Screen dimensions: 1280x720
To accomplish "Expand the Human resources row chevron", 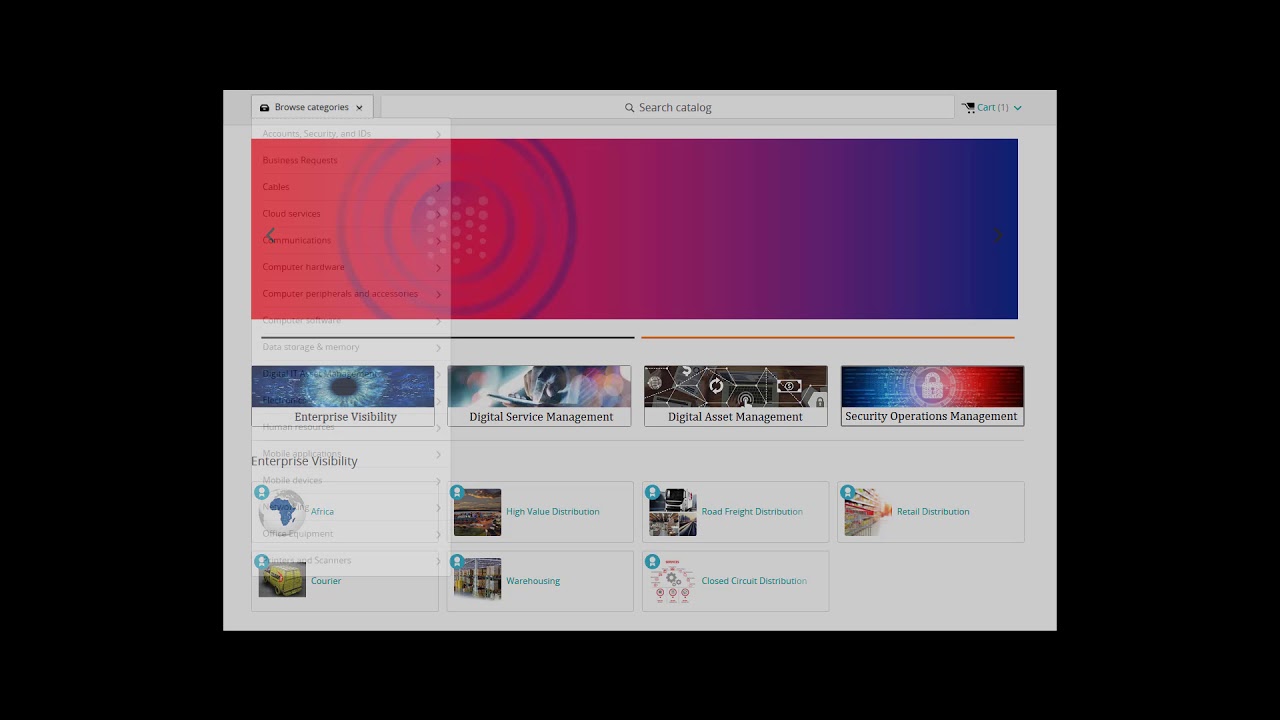I will pyautogui.click(x=438, y=428).
